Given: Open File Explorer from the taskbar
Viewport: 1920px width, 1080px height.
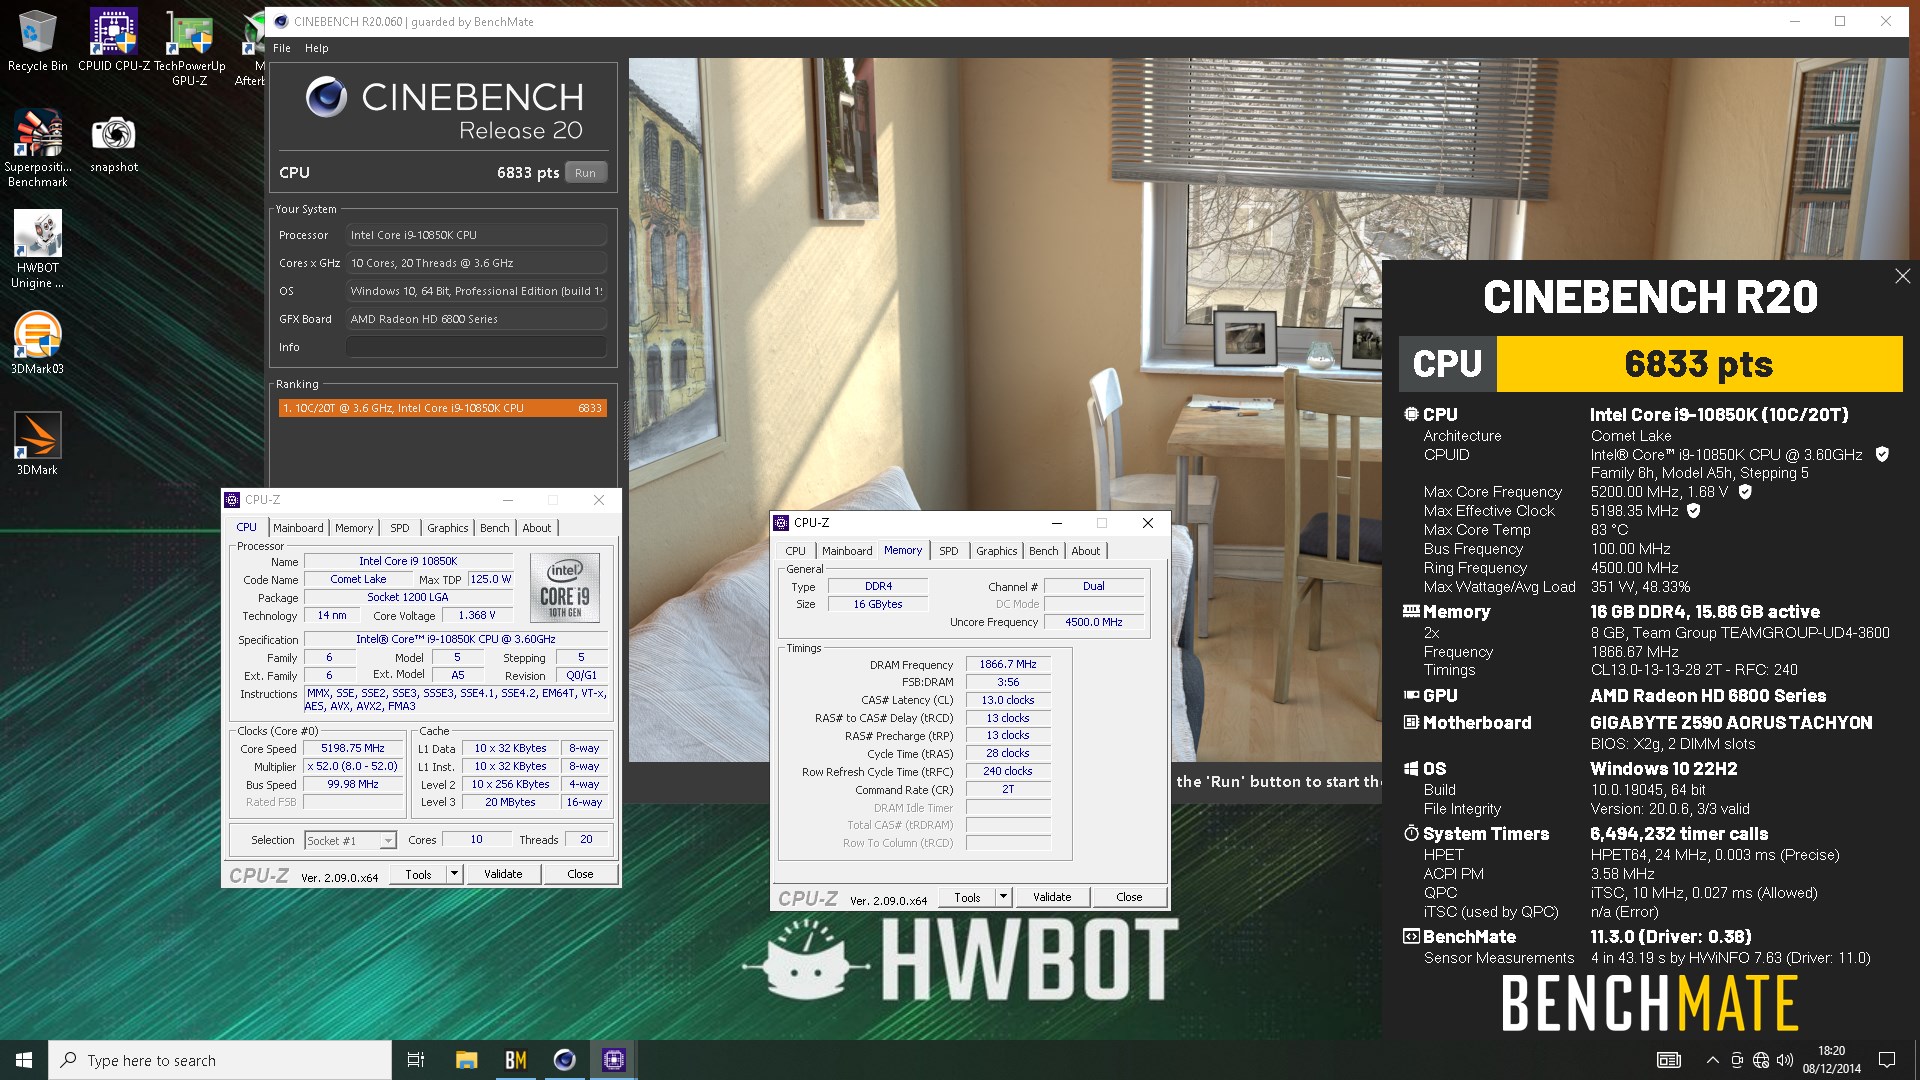Looking at the screenshot, I should pyautogui.click(x=466, y=1060).
